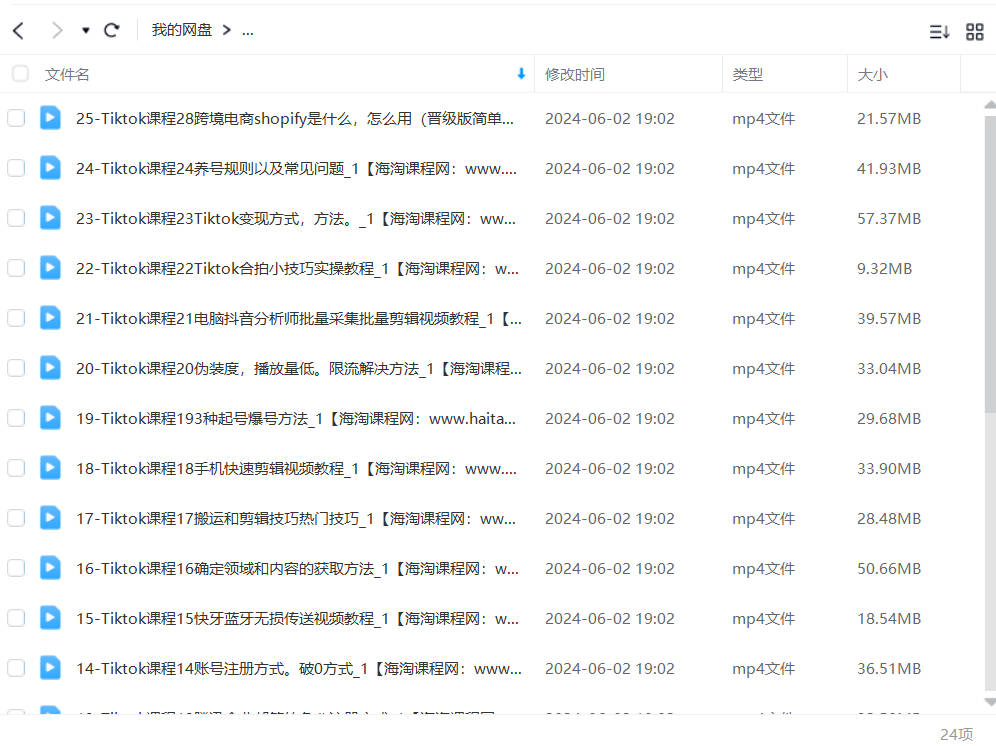This screenshot has width=996, height=746.
Task: Select file name 14-Tiktok课程14账号注册方式
Action: 299,669
